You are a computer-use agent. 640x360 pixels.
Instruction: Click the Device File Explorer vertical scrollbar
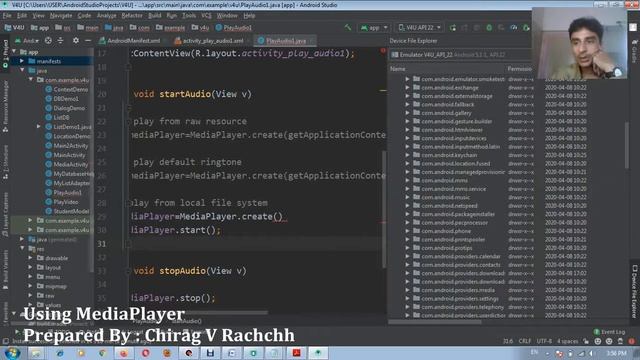pos(627,145)
